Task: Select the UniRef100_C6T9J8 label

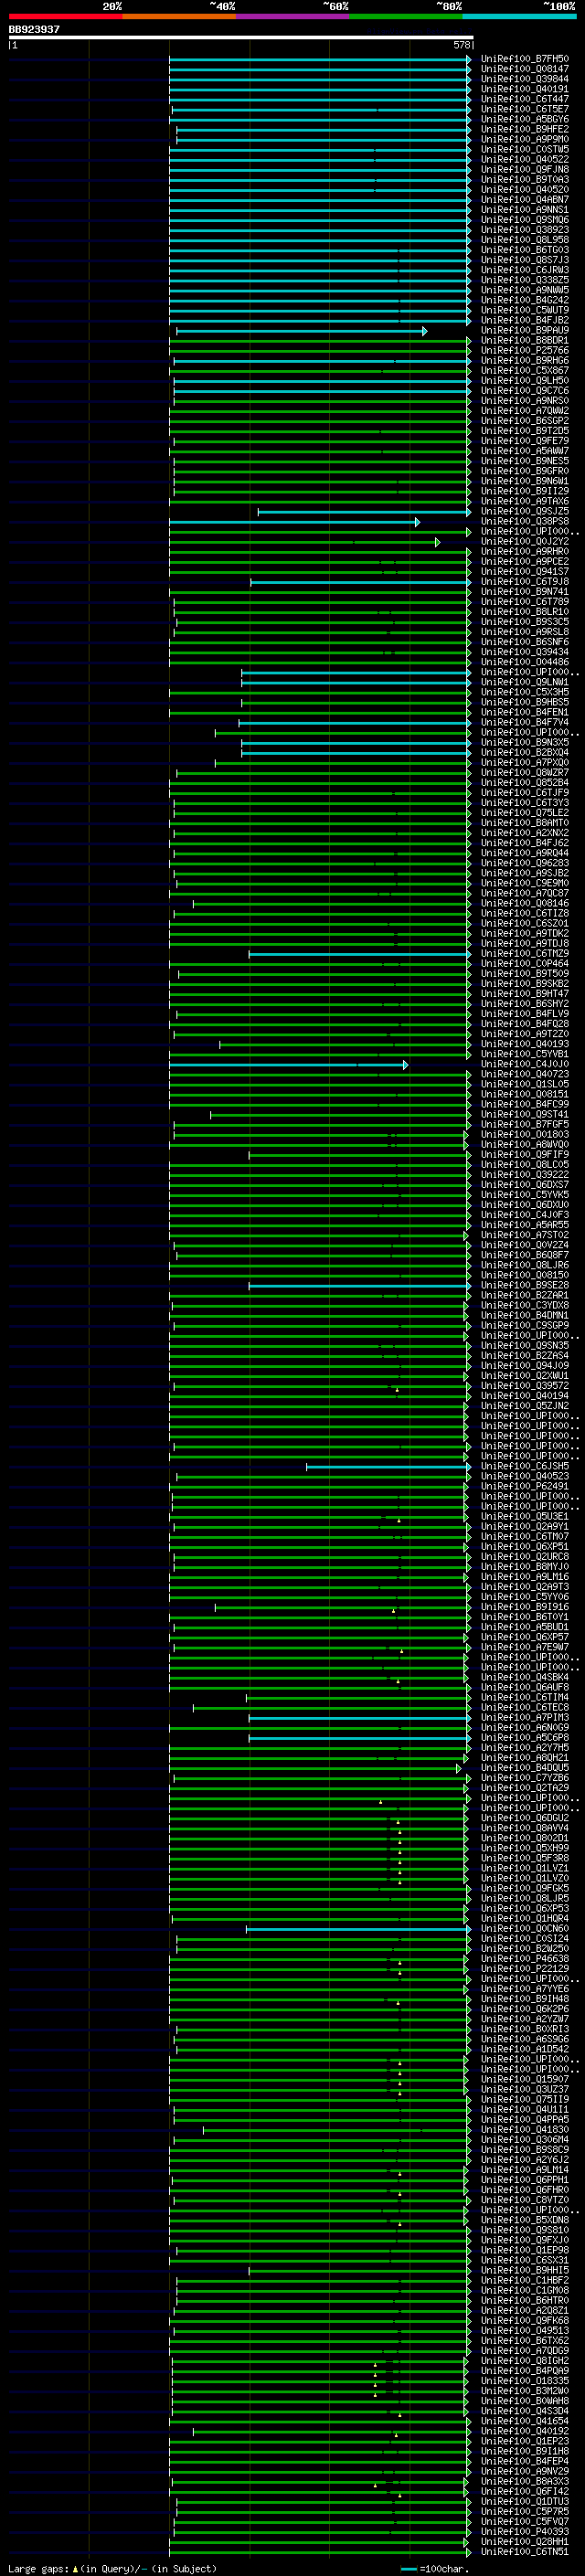Action: pyautogui.click(x=525, y=582)
